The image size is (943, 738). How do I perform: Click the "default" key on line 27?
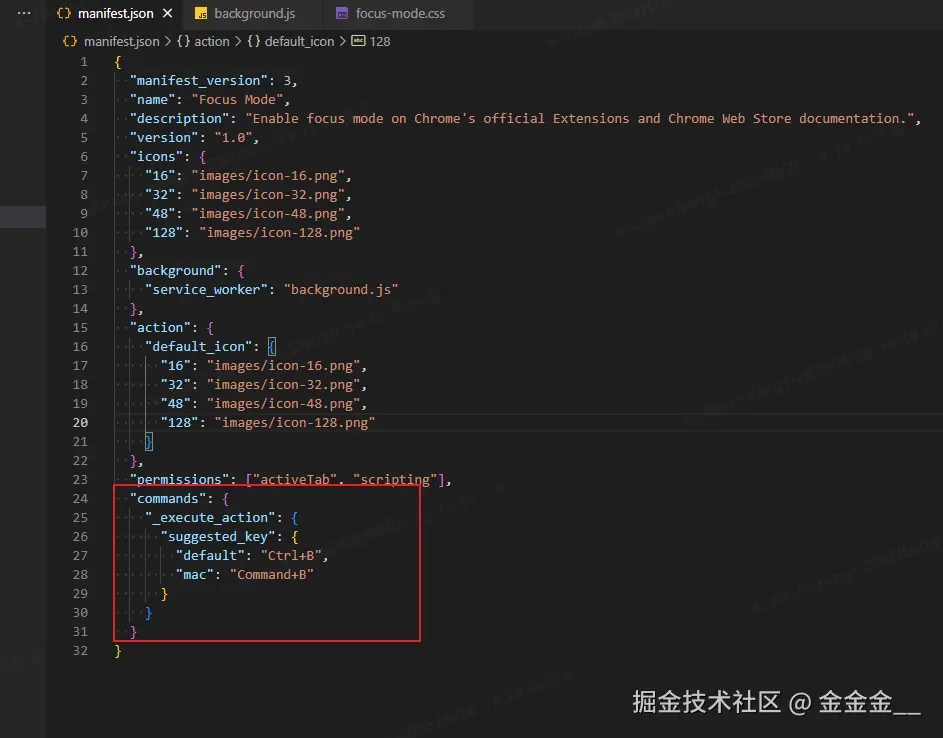tap(210, 556)
